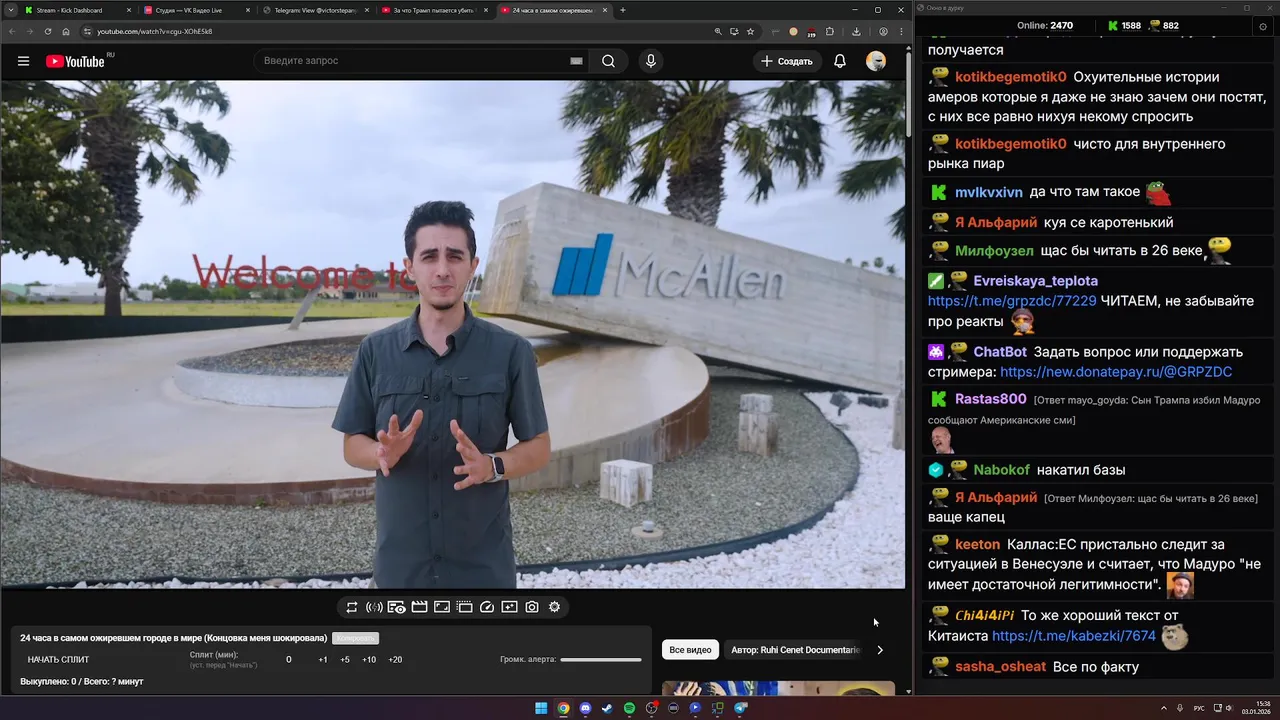The width and height of the screenshot is (1280, 720).
Task: Open the on-screen keyboard in search box
Action: click(x=576, y=61)
